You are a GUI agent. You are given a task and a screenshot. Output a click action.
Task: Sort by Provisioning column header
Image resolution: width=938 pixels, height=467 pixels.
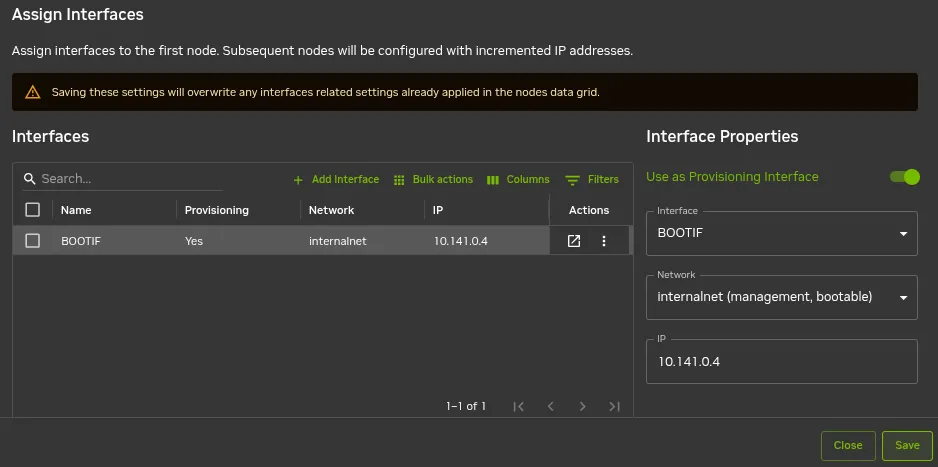[217, 210]
